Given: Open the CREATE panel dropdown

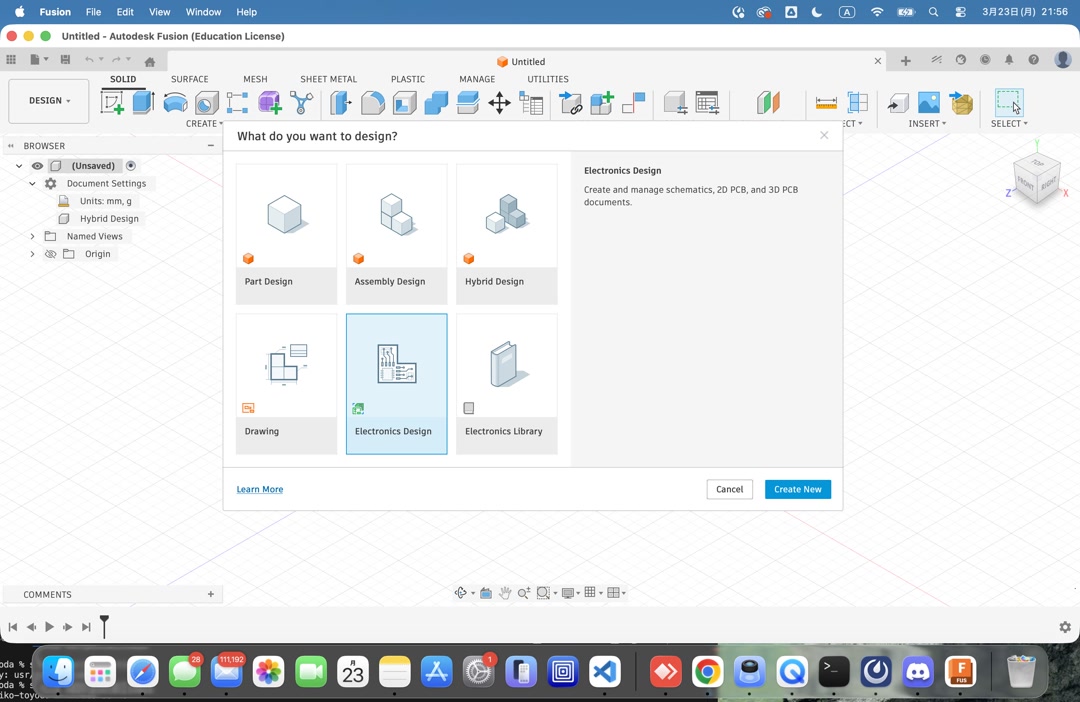Looking at the screenshot, I should (x=204, y=124).
